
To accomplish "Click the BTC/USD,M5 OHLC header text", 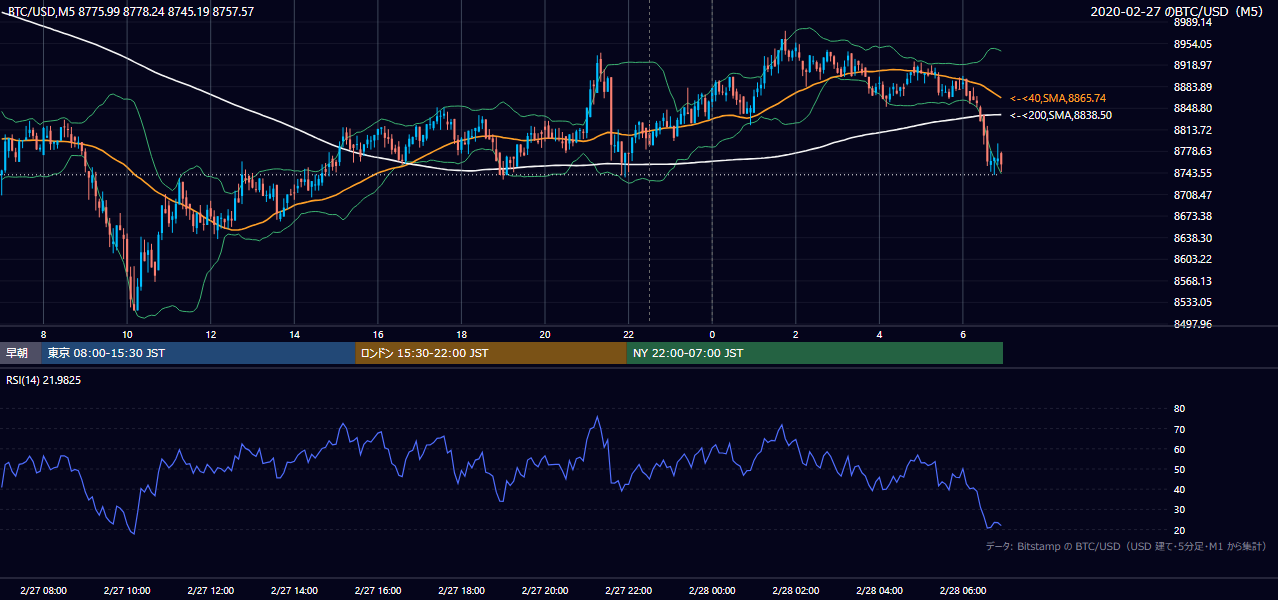I will point(130,11).
